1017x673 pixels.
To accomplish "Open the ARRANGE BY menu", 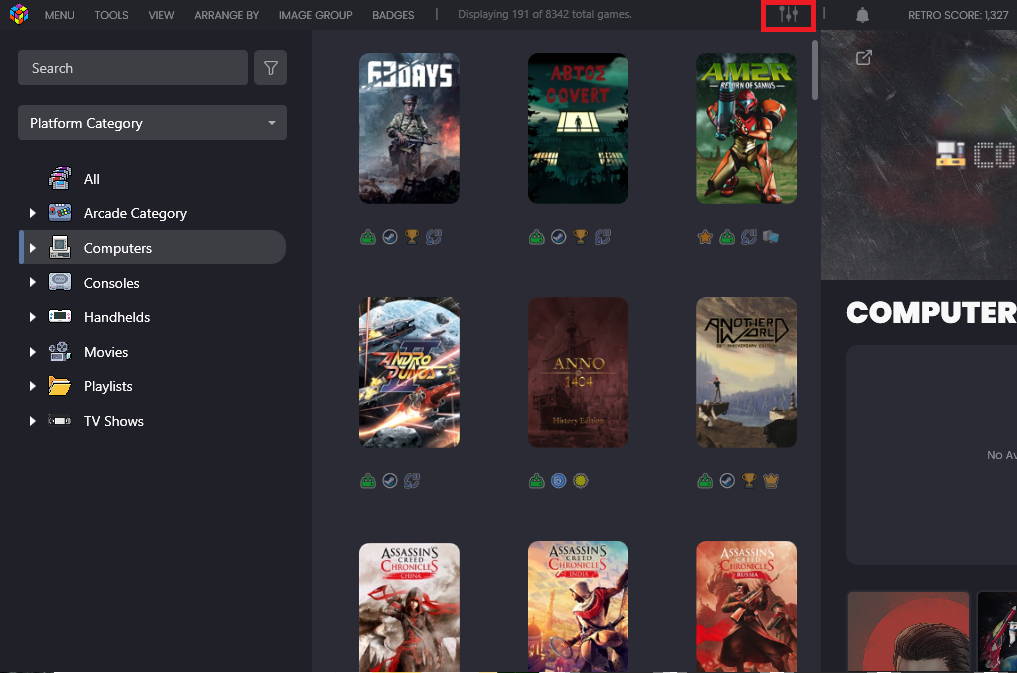I will tap(226, 15).
